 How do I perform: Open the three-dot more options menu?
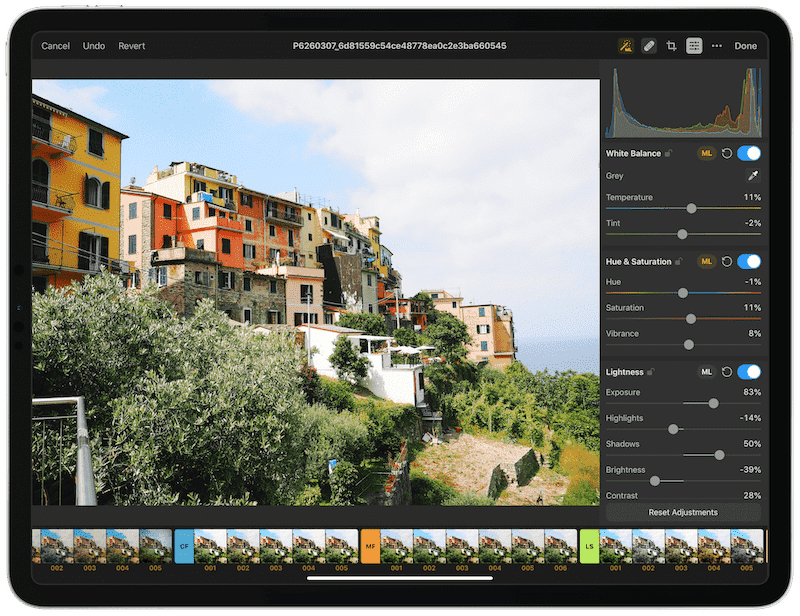click(x=717, y=46)
